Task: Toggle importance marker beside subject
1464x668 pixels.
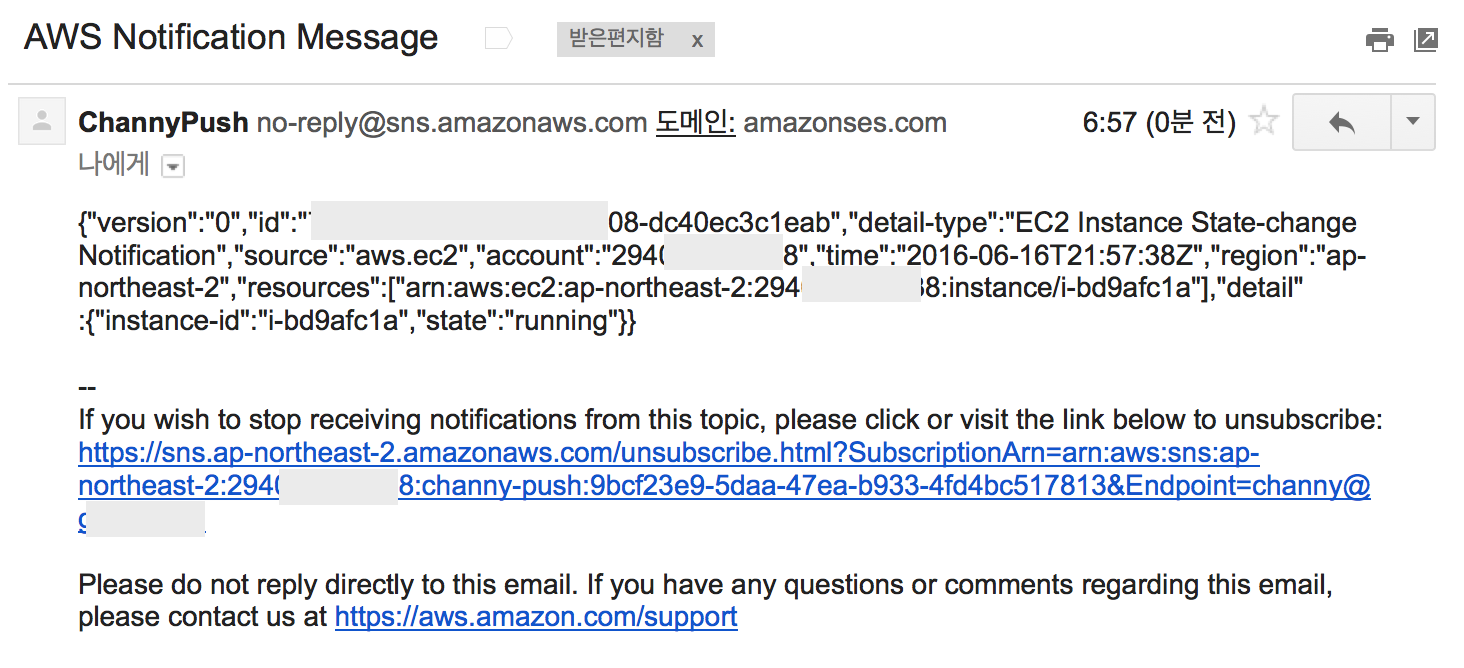Action: [x=498, y=39]
